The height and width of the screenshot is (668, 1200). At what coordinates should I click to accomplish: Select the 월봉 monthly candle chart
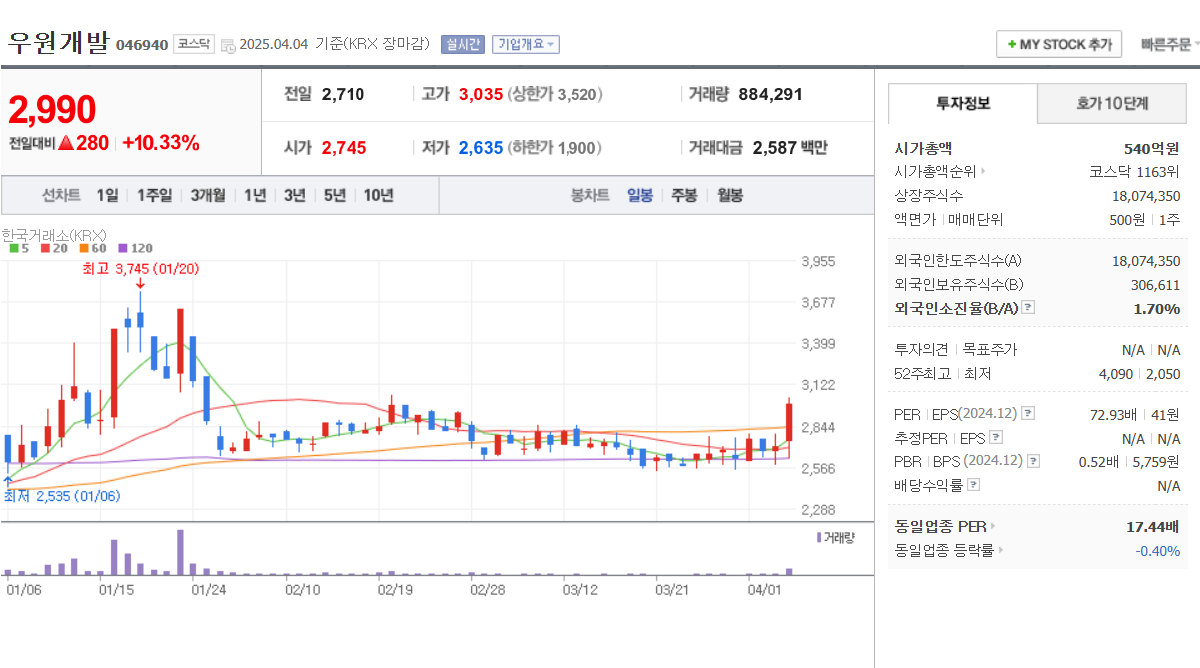pyautogui.click(x=729, y=195)
